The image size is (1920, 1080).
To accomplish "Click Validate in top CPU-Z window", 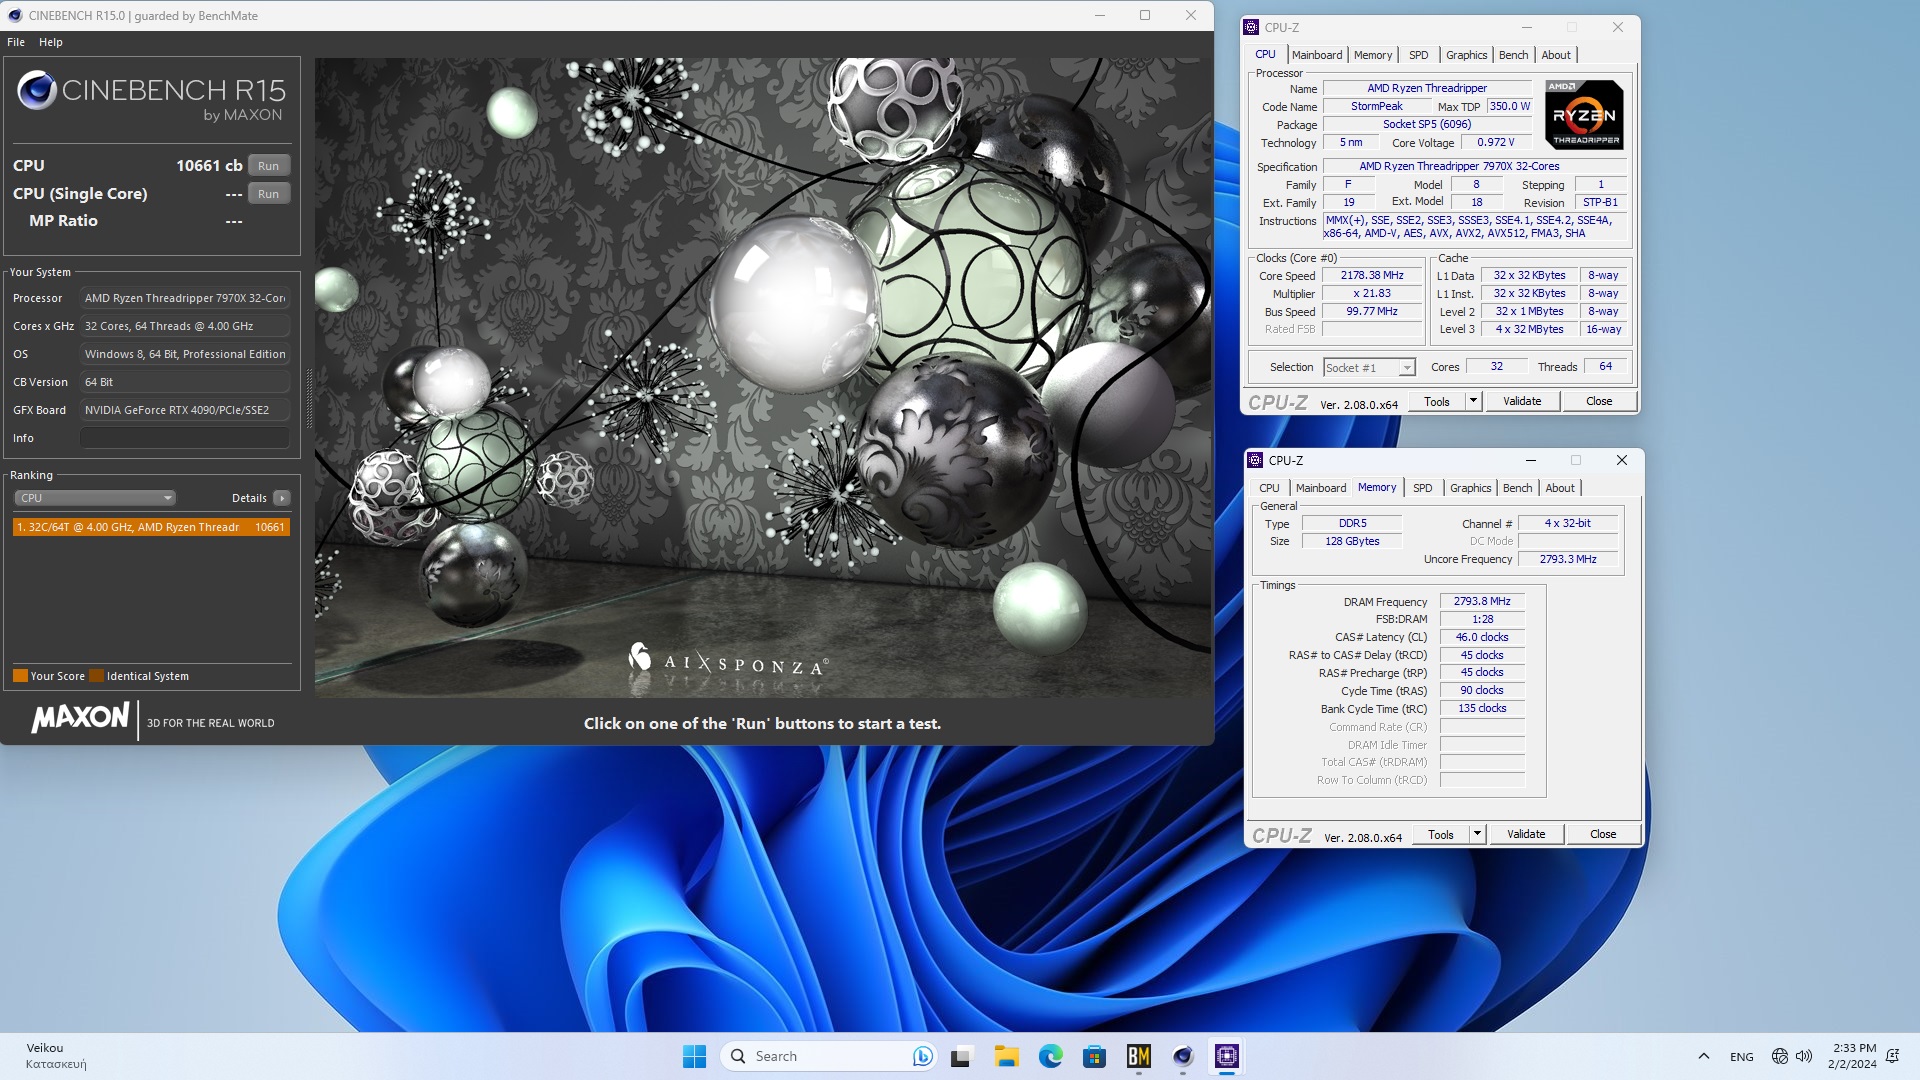I will tap(1522, 402).
